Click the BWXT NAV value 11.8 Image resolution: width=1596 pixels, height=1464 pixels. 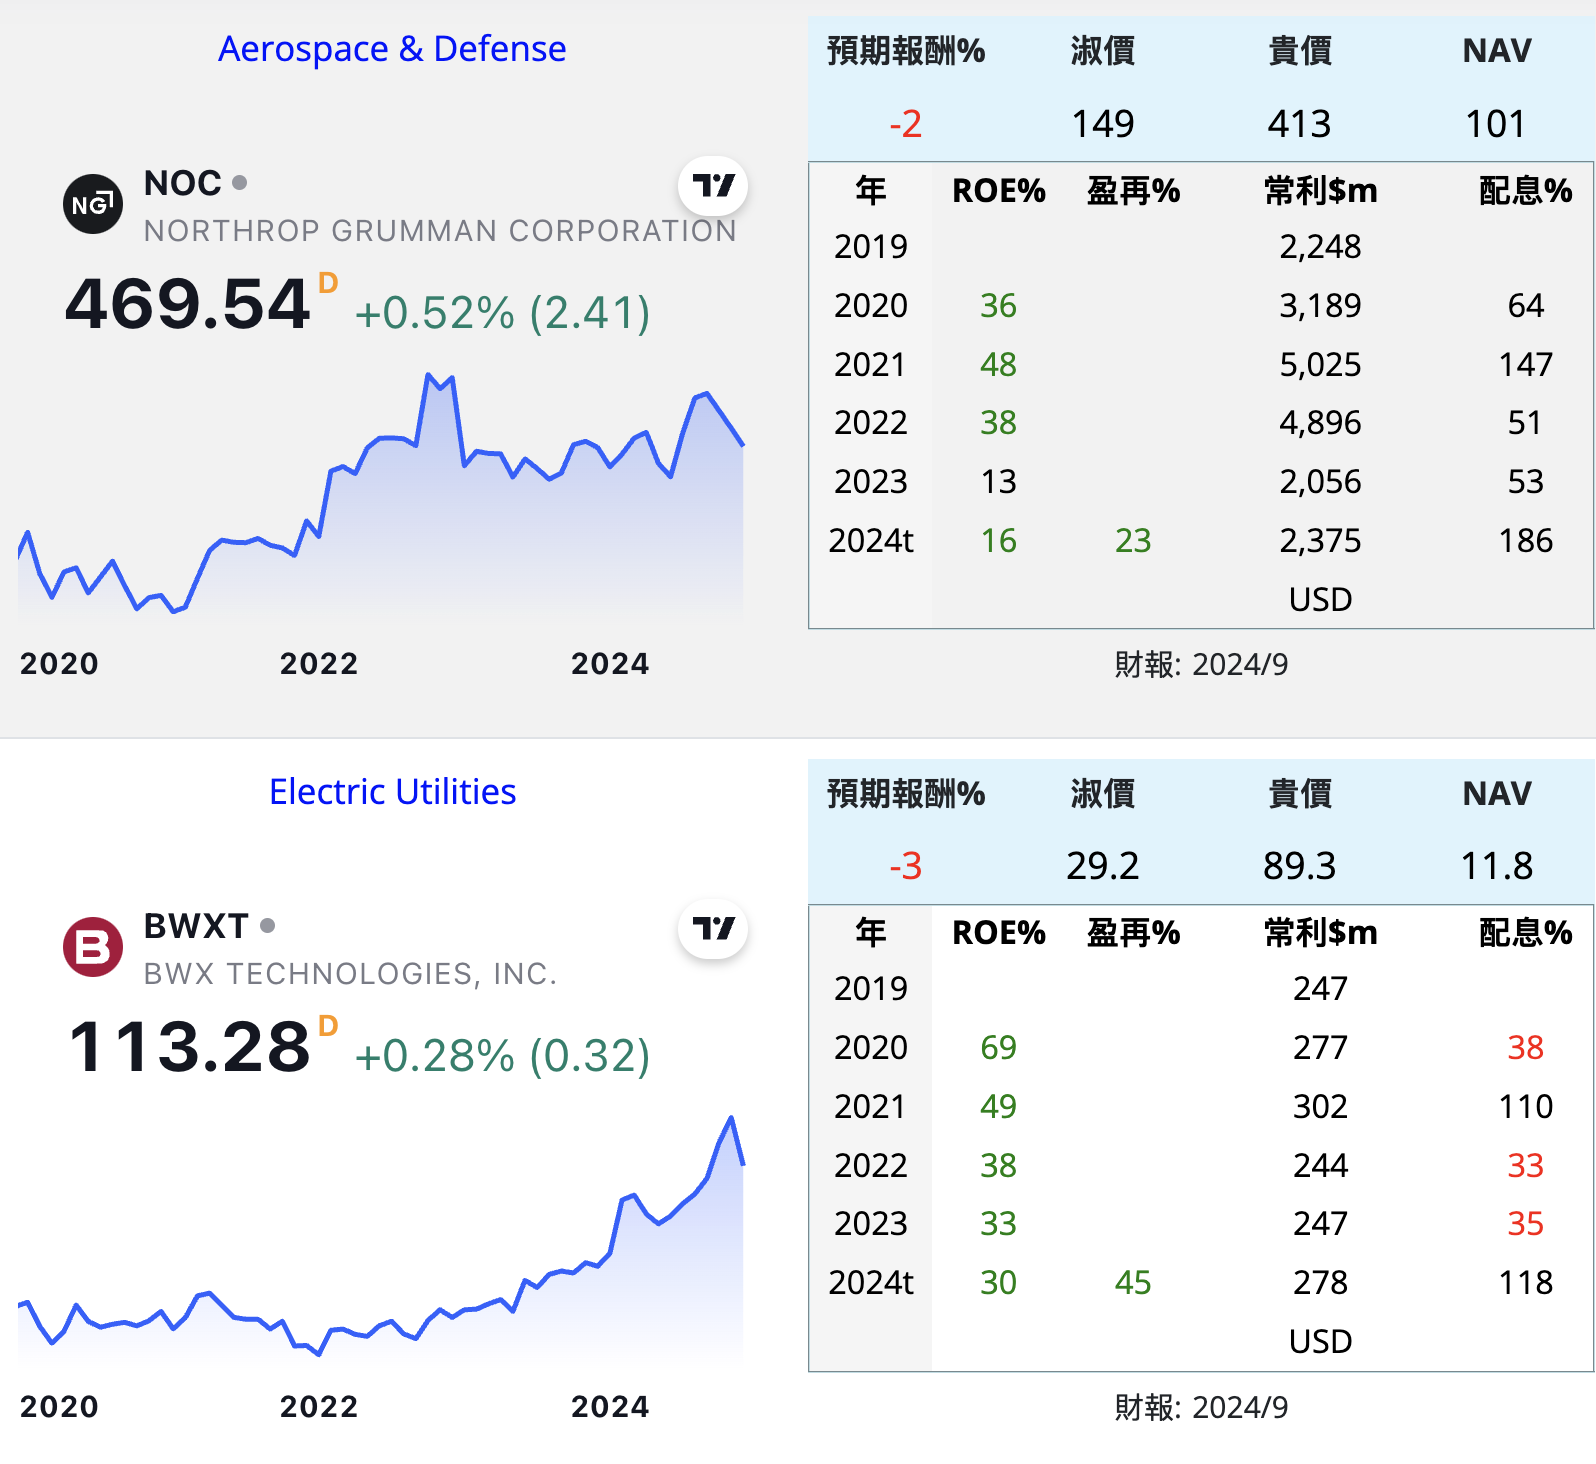coord(1497,866)
